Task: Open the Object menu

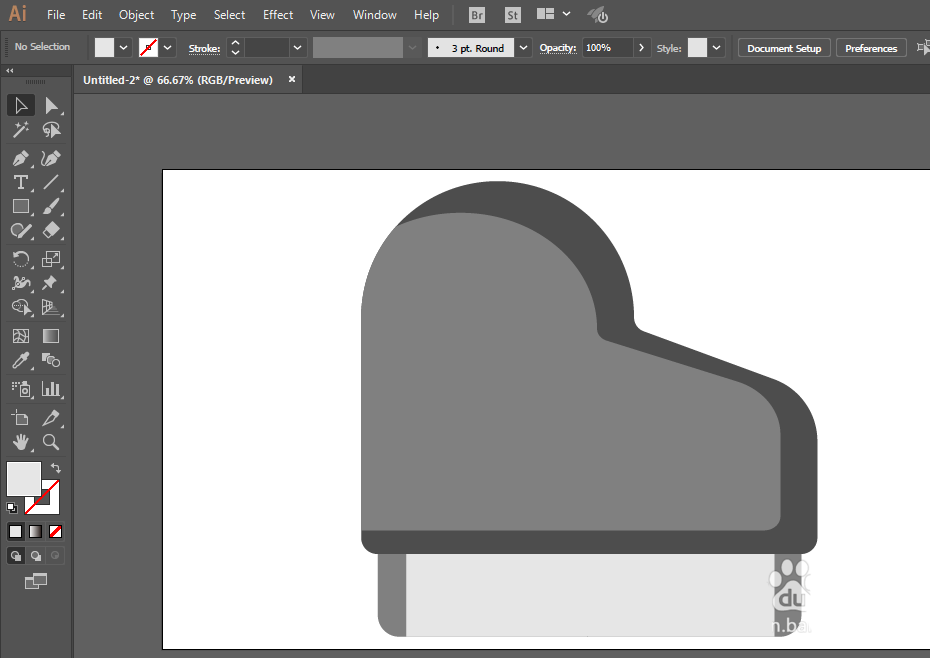Action: pyautogui.click(x=136, y=15)
